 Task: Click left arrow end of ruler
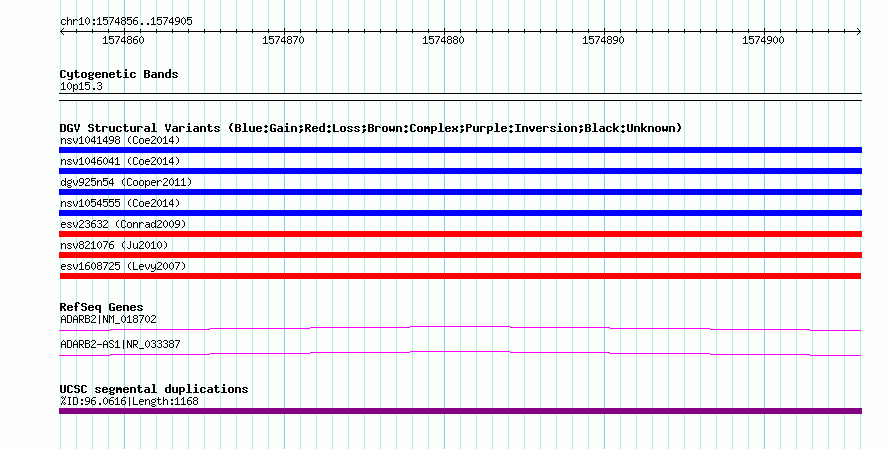[x=62, y=32]
